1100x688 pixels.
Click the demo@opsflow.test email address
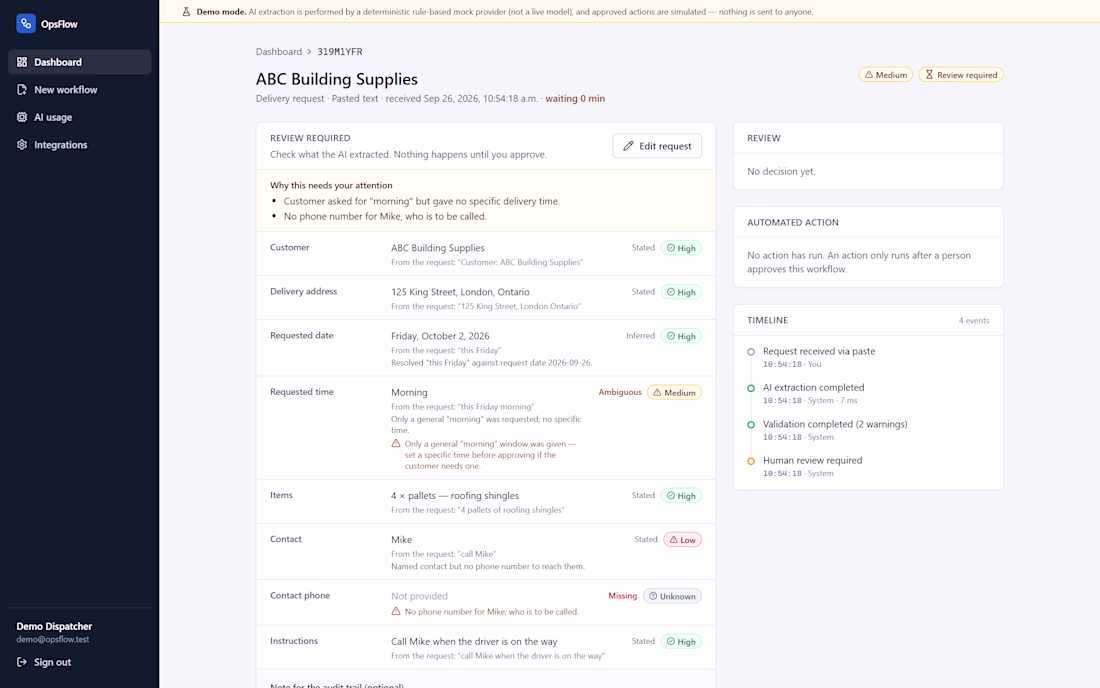(53, 640)
